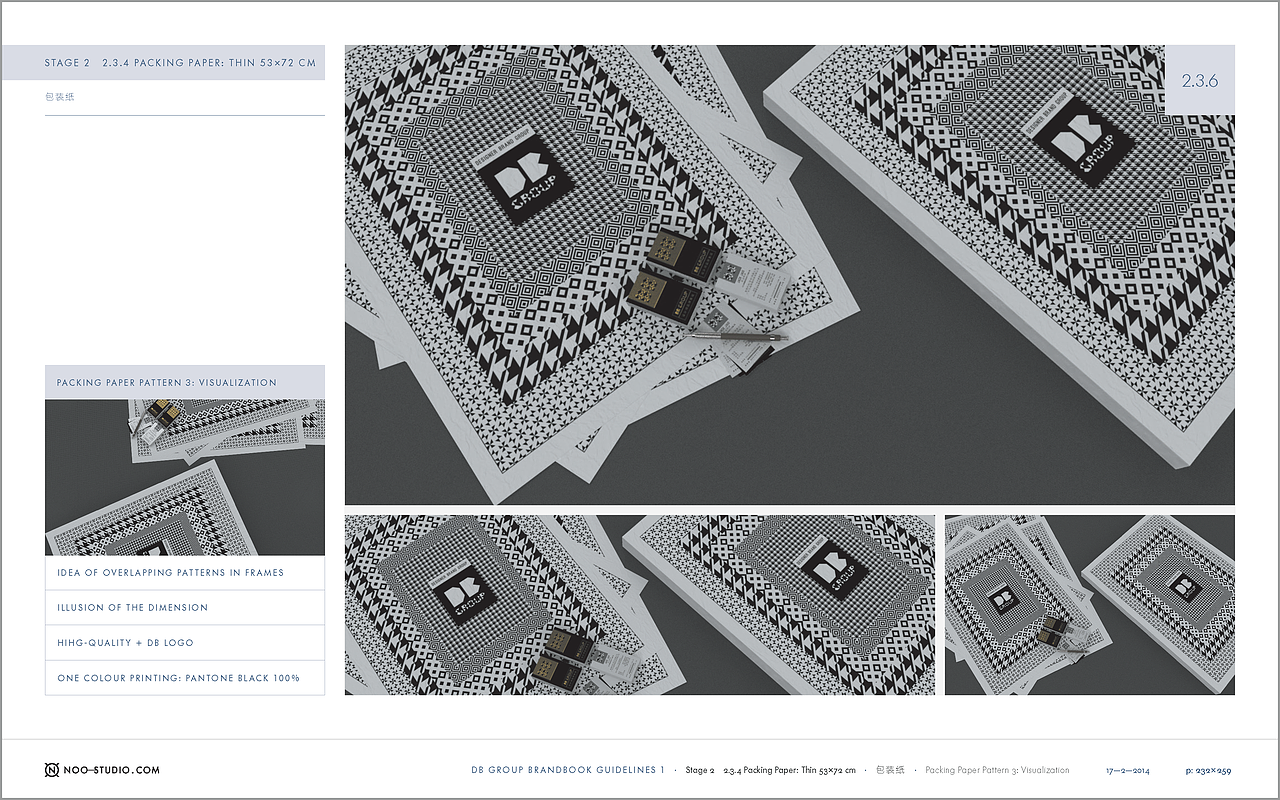This screenshot has width=1280, height=800.
Task: Click 'Stage 2' in the footer breadcrumb
Action: click(x=700, y=770)
